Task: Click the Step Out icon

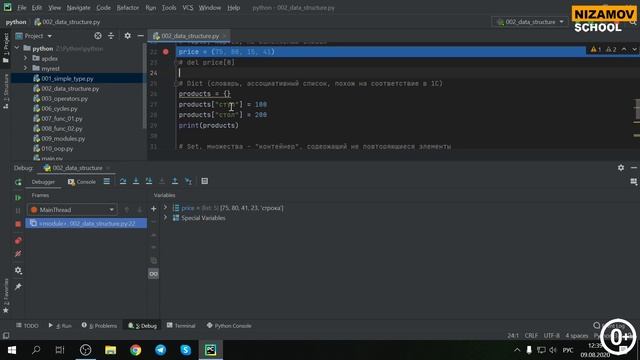Action: pos(175,181)
